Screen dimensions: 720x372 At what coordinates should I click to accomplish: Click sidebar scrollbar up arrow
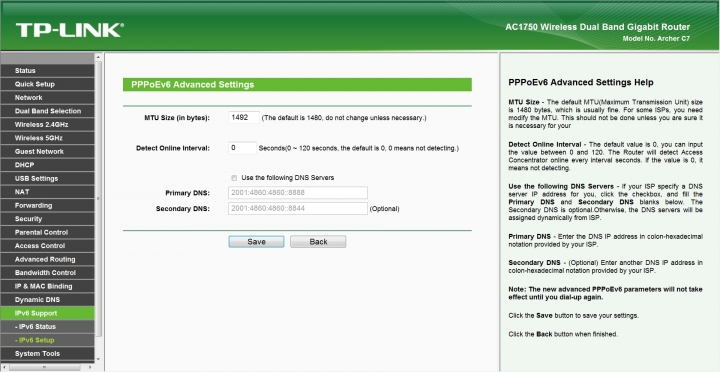[99, 56]
